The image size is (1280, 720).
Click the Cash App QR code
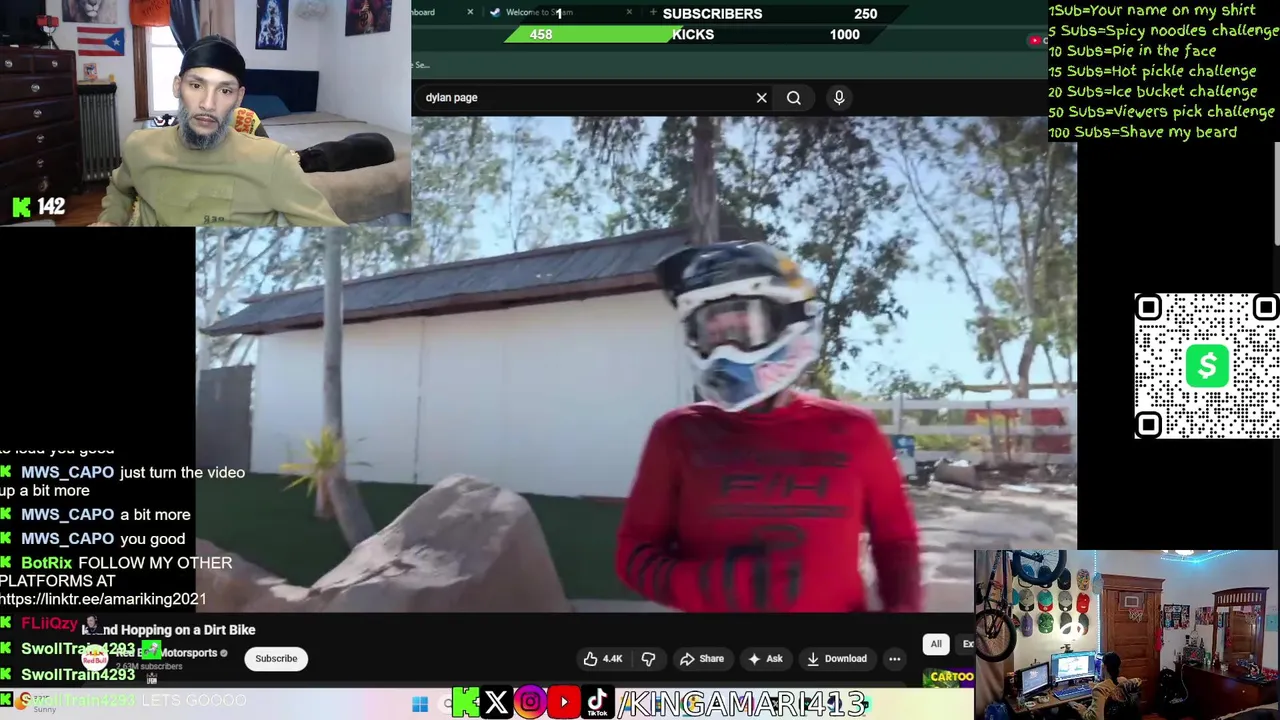tap(1207, 366)
